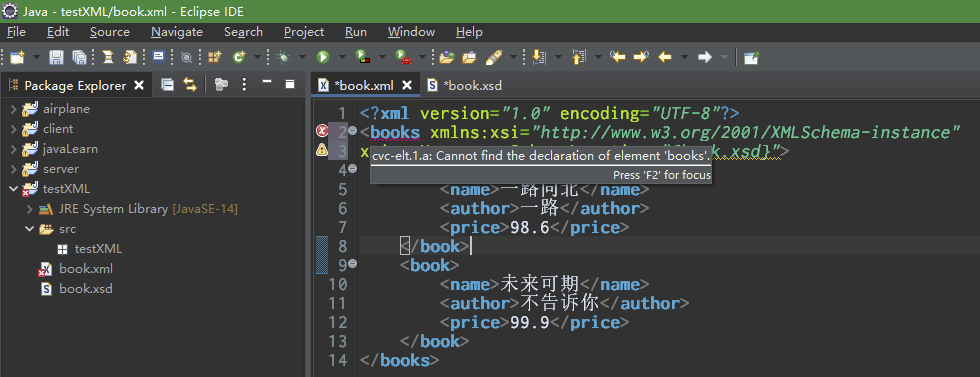
Task: Open the Back history dropdown arrow
Action: click(684, 58)
